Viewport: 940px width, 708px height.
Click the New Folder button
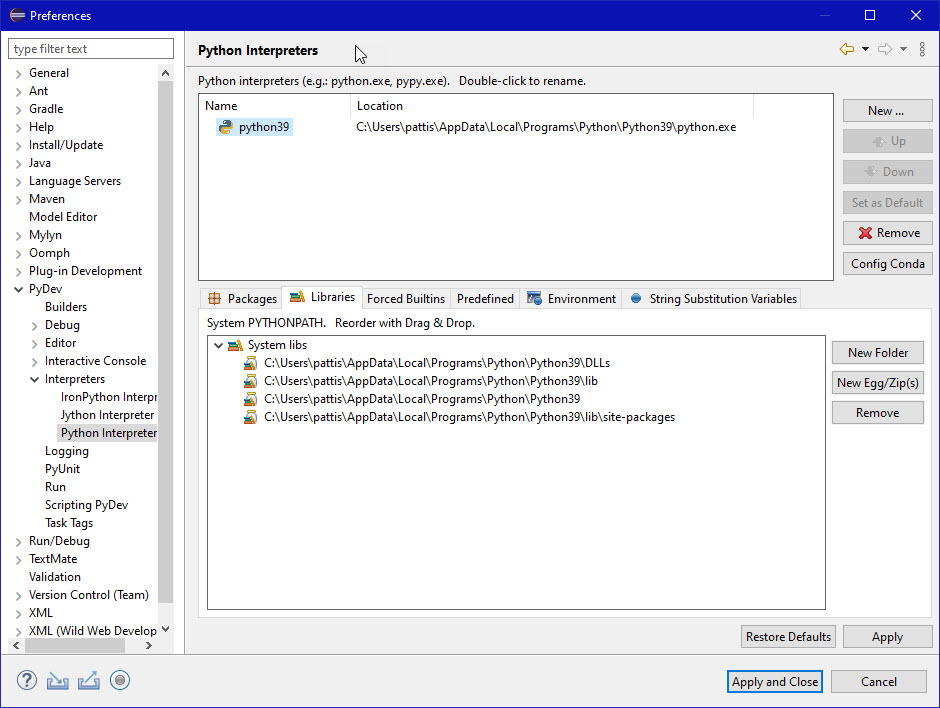(877, 352)
